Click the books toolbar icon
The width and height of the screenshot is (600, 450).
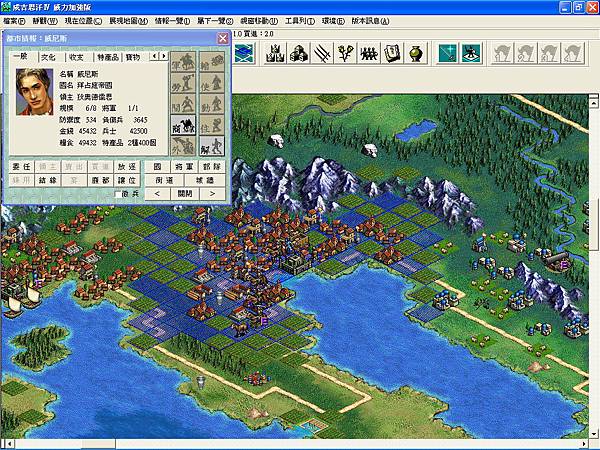point(392,53)
